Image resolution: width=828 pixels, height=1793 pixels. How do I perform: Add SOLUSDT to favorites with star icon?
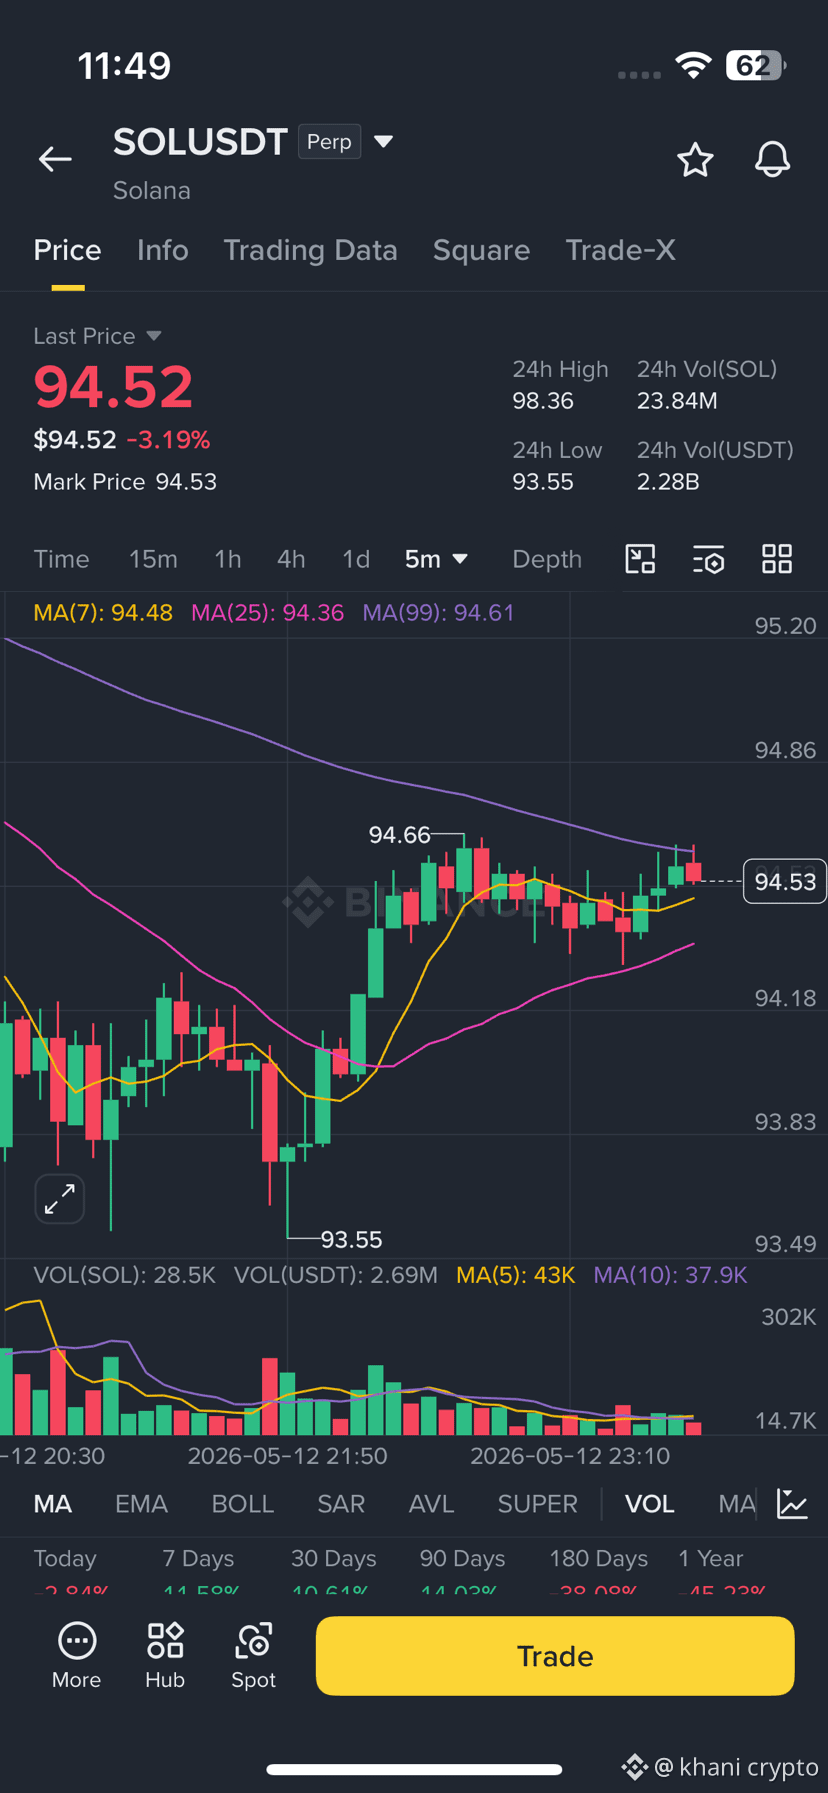tap(695, 160)
